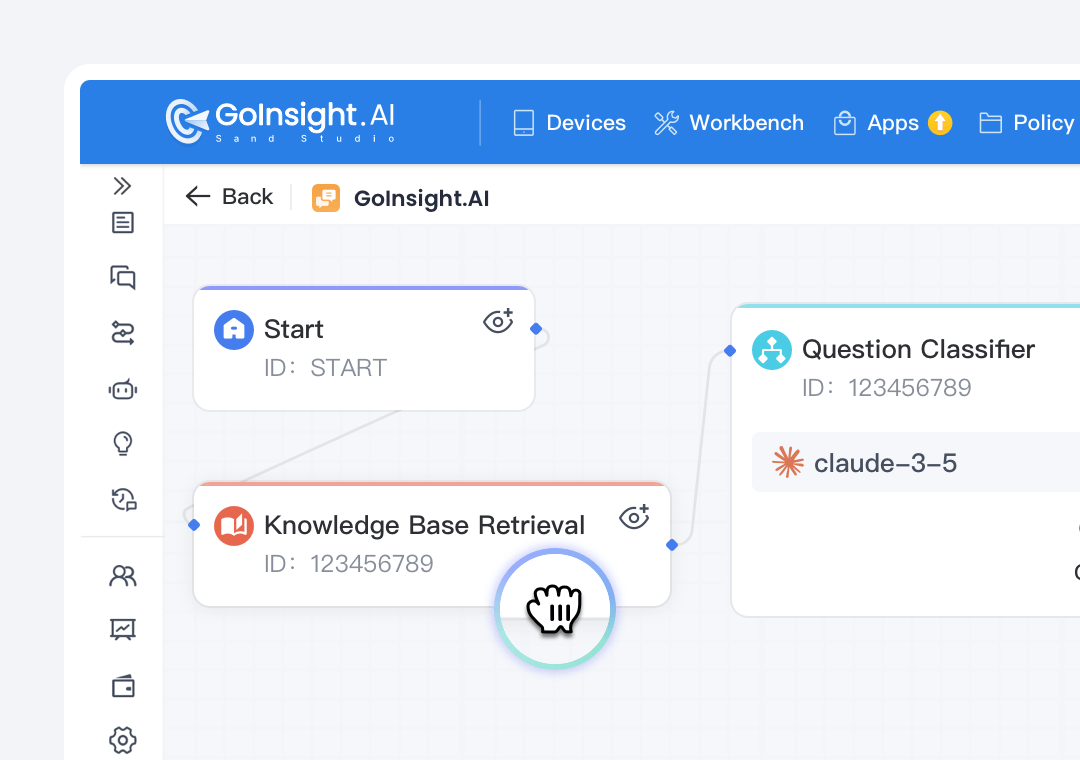Click the GoInsight.AI logo in header
Image resolution: width=1080 pixels, height=760 pixels.
point(280,121)
